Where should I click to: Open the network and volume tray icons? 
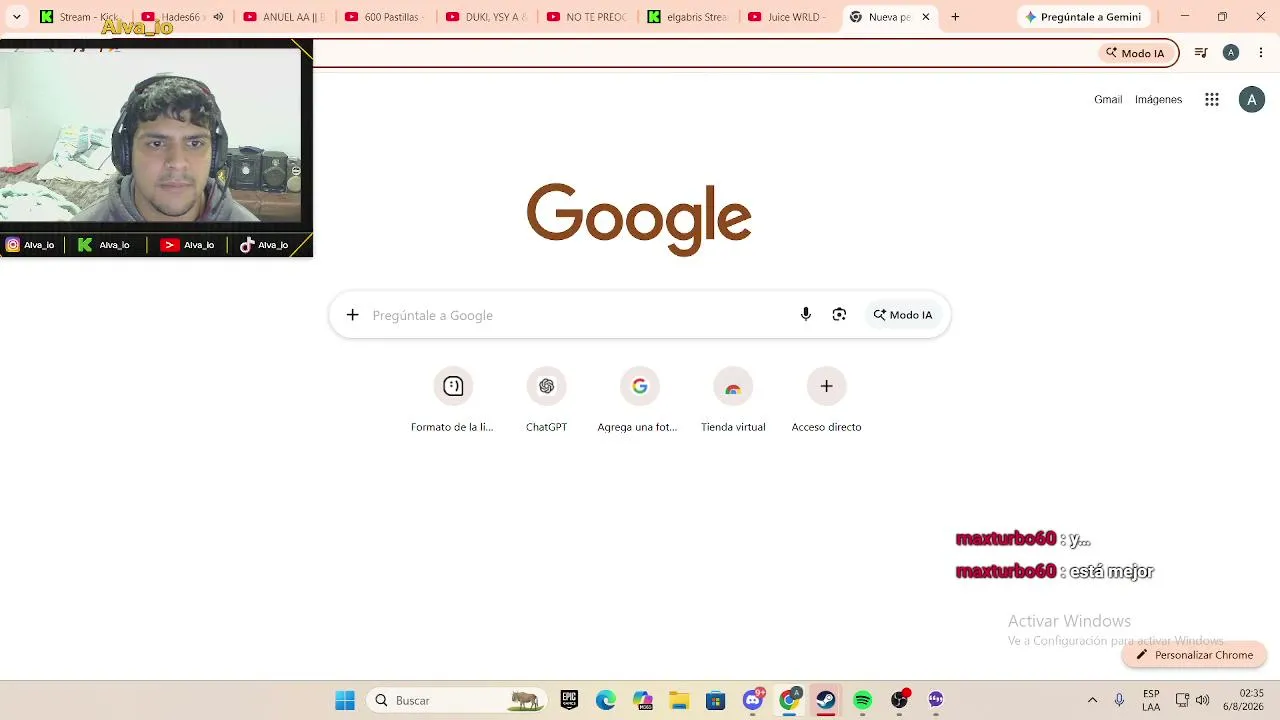pyautogui.click(x=1192, y=700)
